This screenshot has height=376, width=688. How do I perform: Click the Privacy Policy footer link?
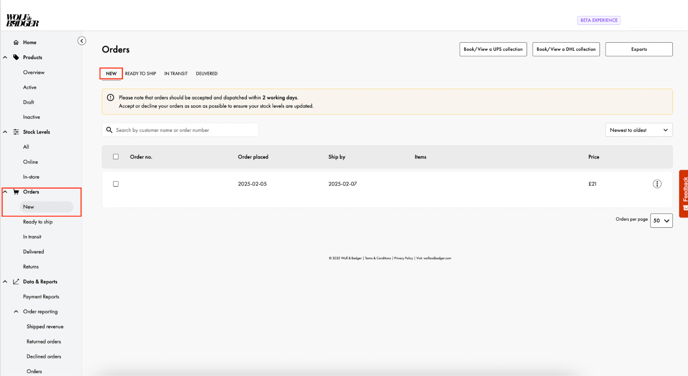(404, 258)
